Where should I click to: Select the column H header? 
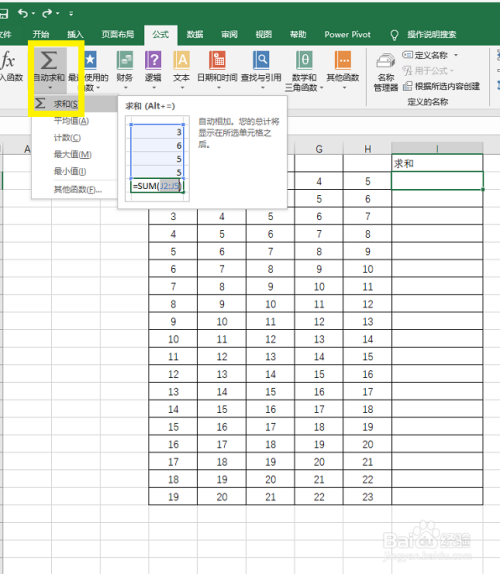point(367,149)
